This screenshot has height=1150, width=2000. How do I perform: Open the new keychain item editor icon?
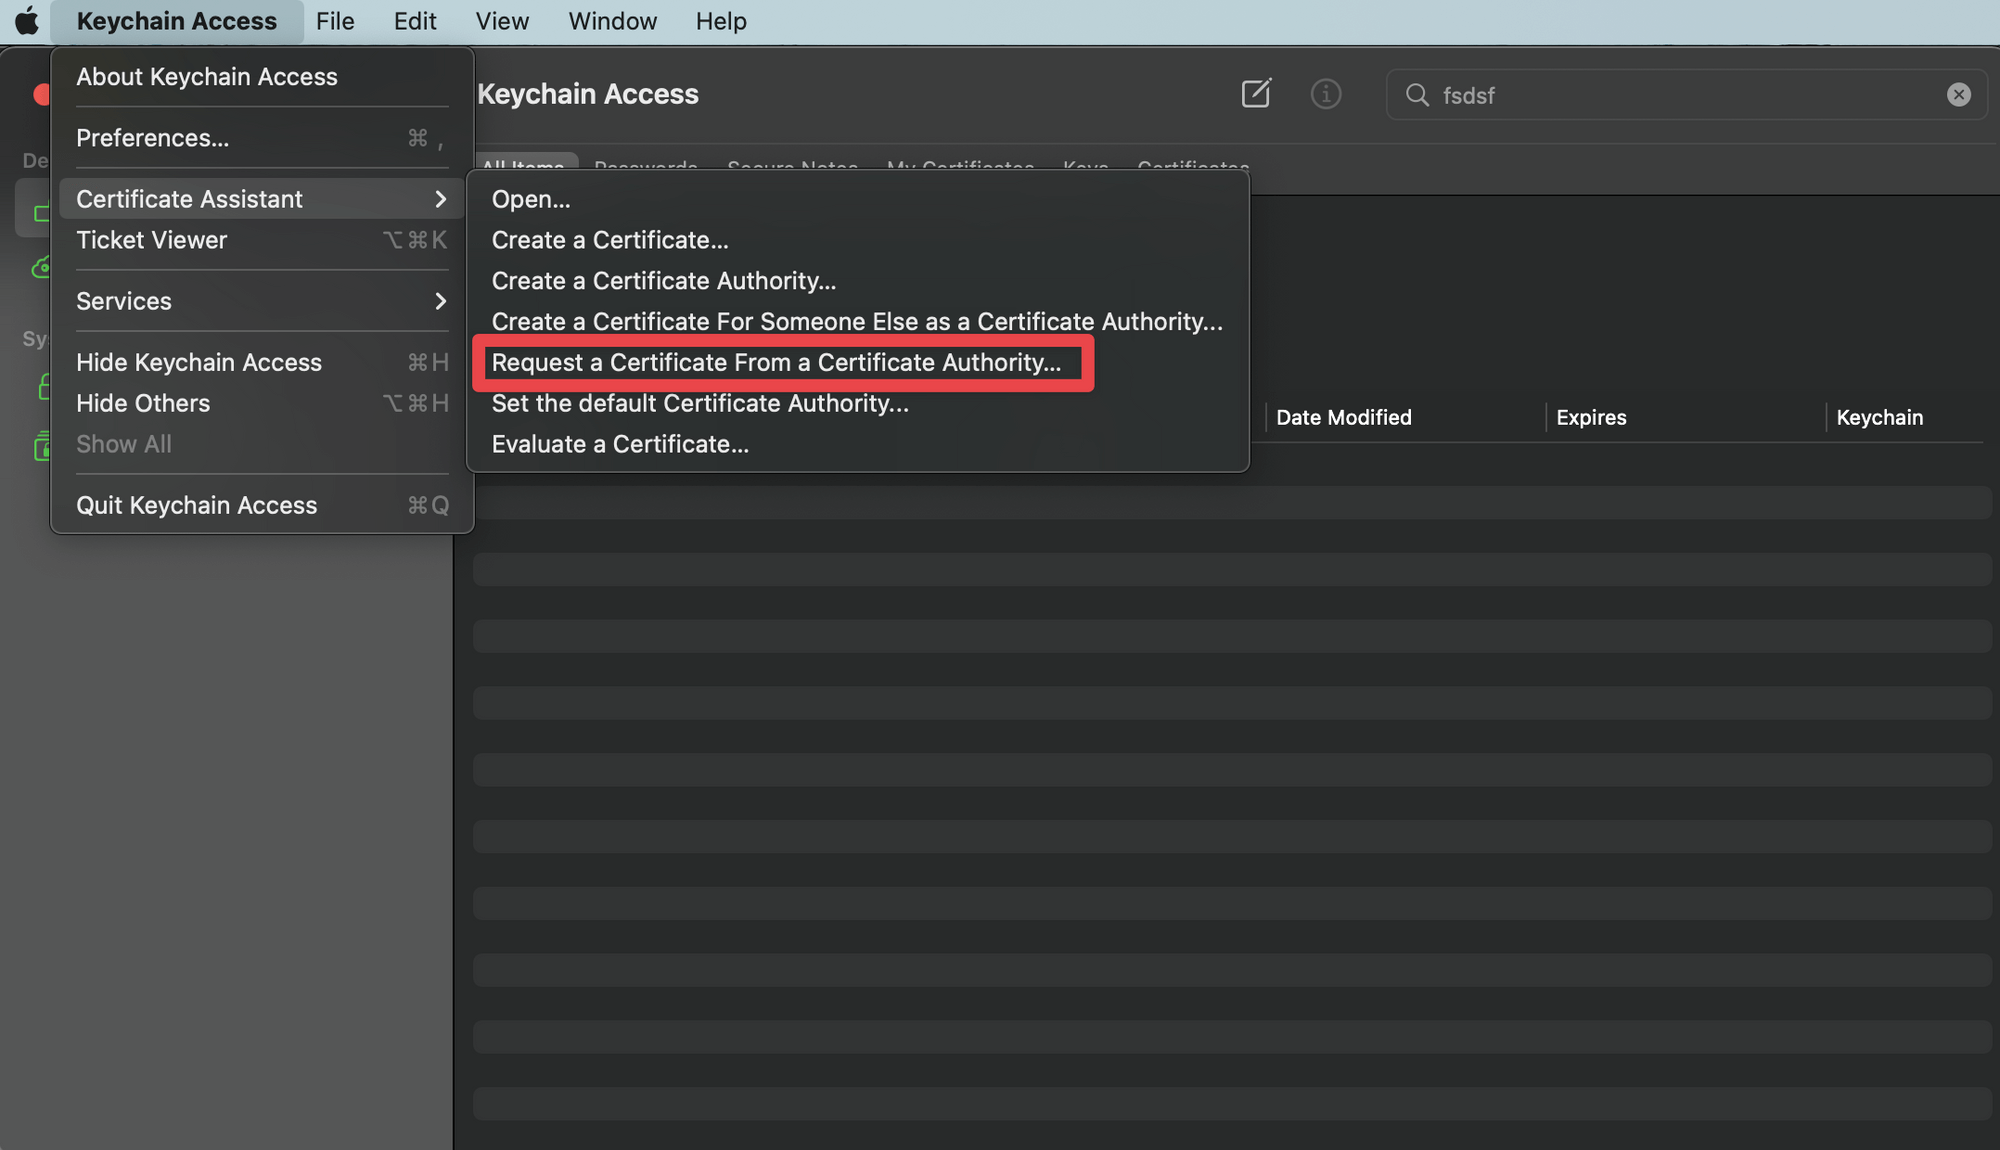[1255, 93]
